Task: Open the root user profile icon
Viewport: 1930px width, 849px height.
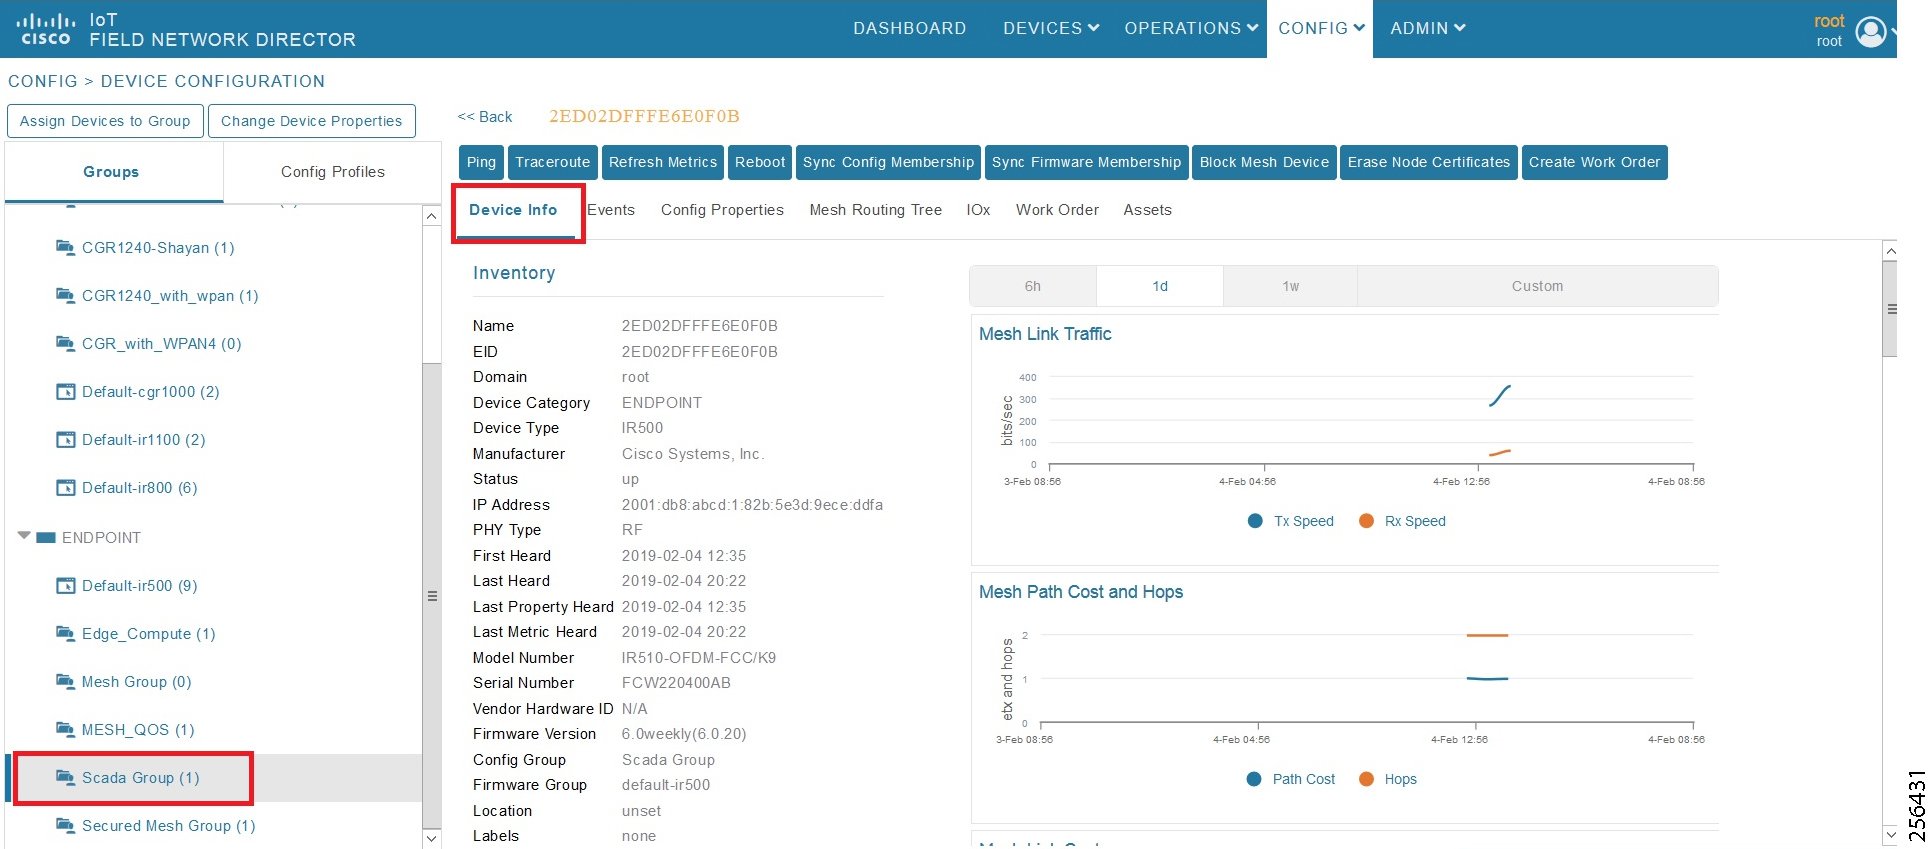Action: point(1871,32)
